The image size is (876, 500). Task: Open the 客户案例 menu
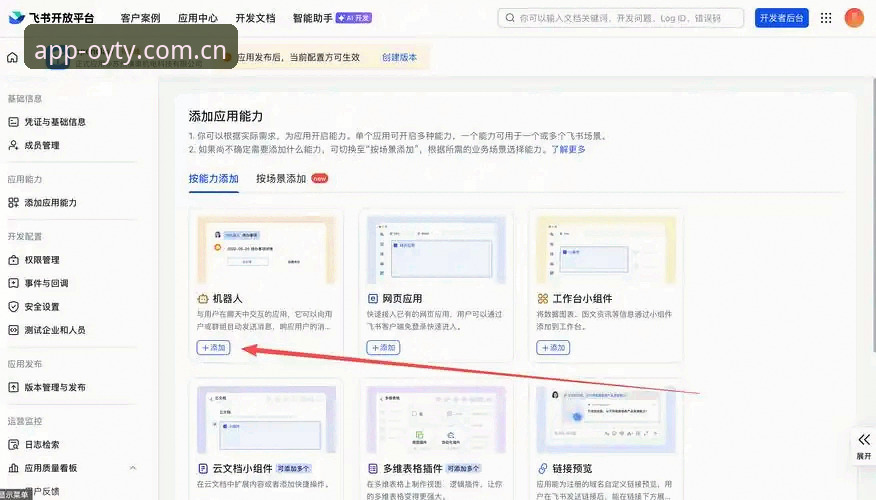140,18
